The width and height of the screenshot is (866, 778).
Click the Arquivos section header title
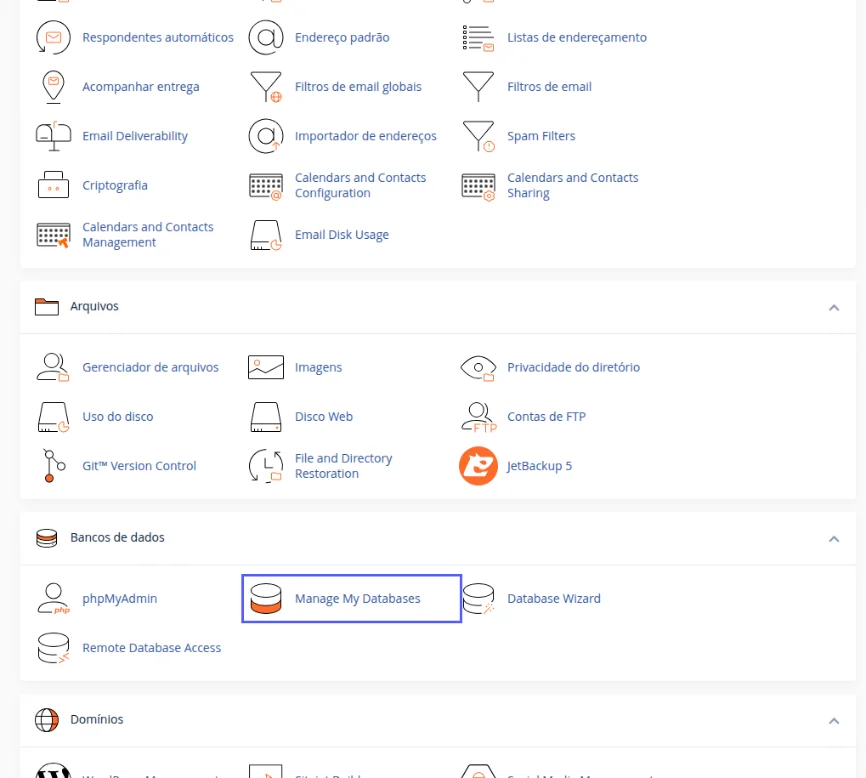tap(94, 306)
